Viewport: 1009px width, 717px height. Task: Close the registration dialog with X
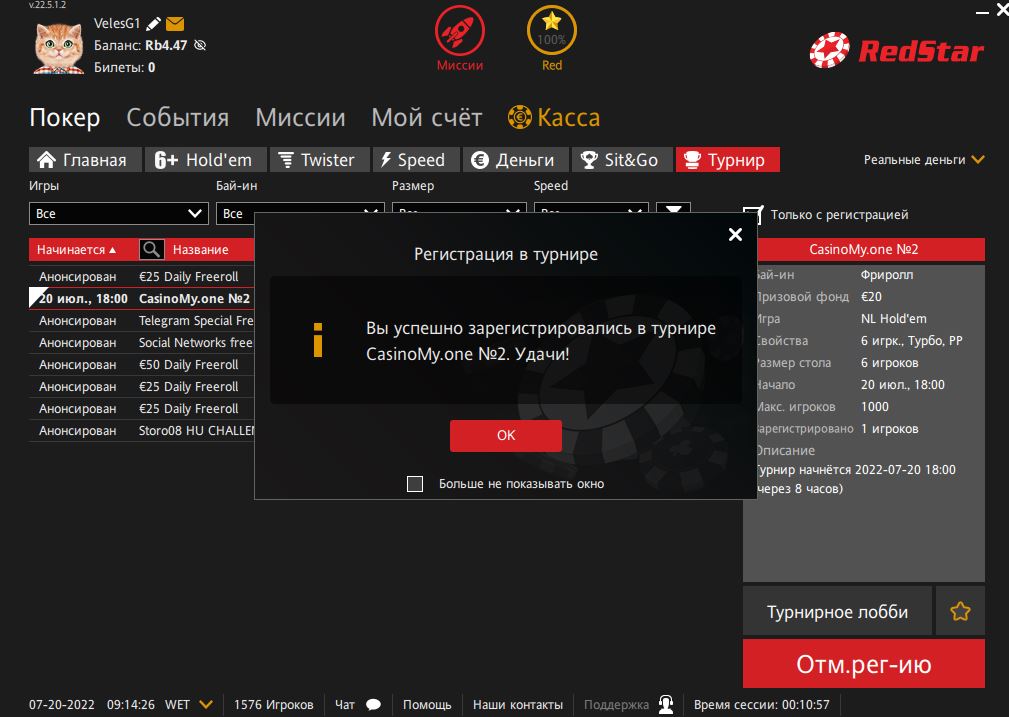(x=735, y=235)
